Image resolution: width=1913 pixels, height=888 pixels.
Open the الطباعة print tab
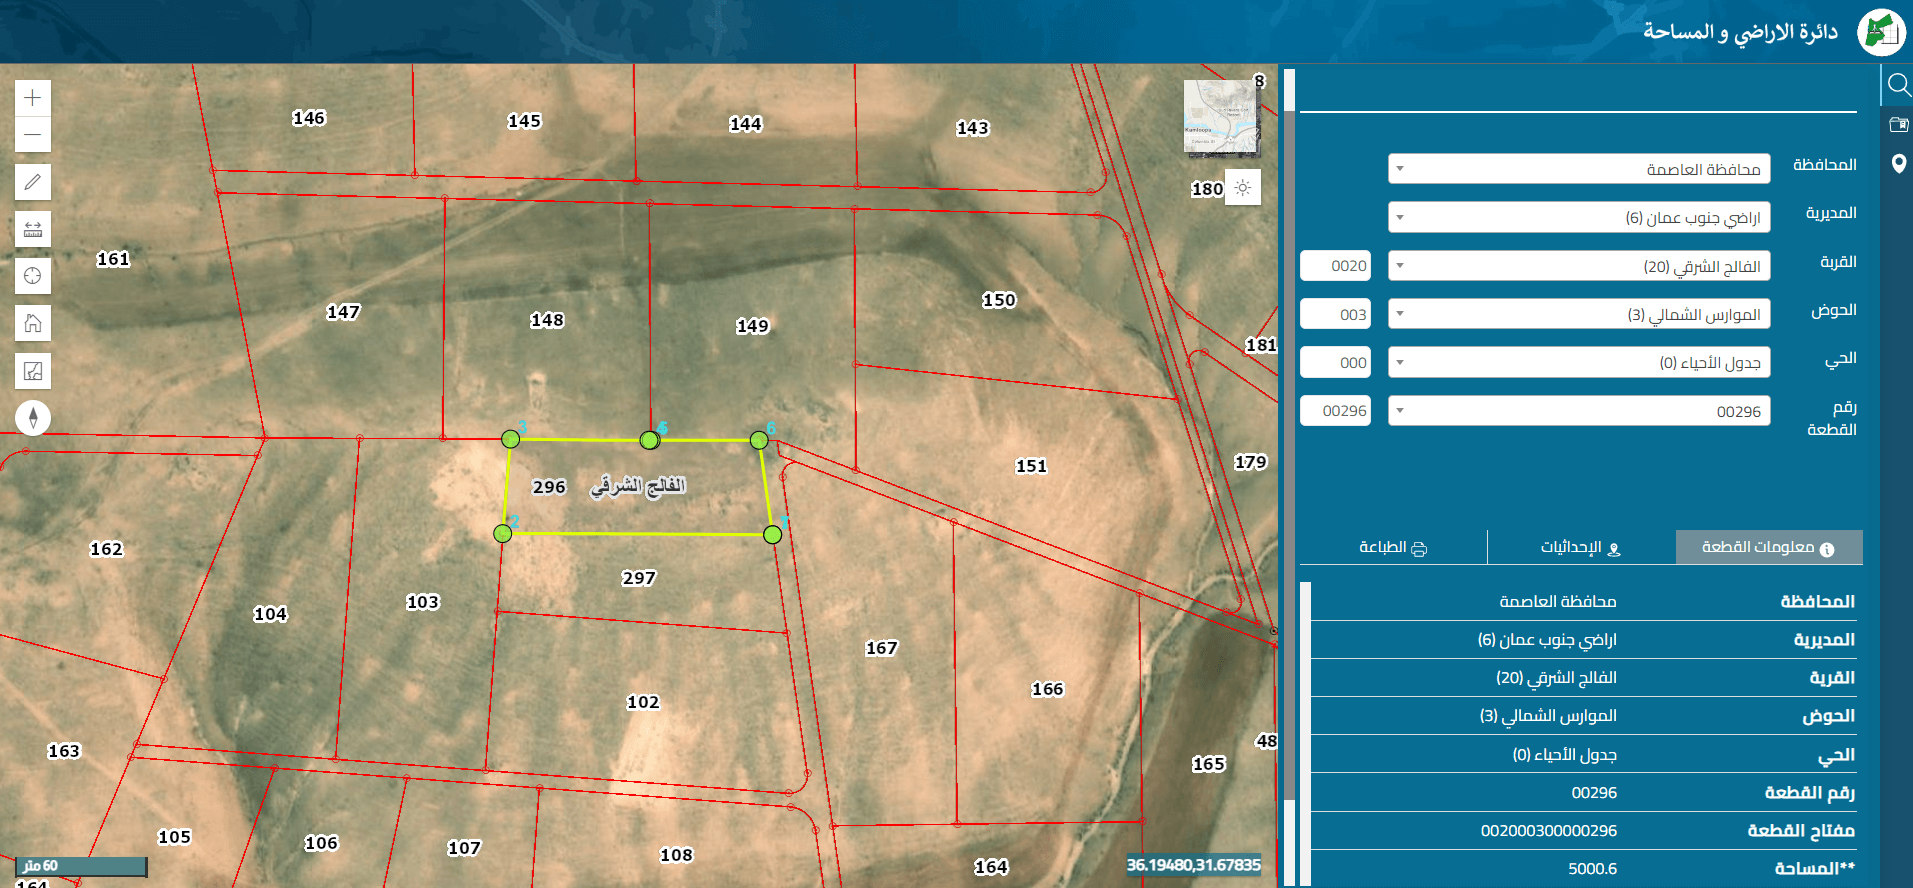(1393, 547)
